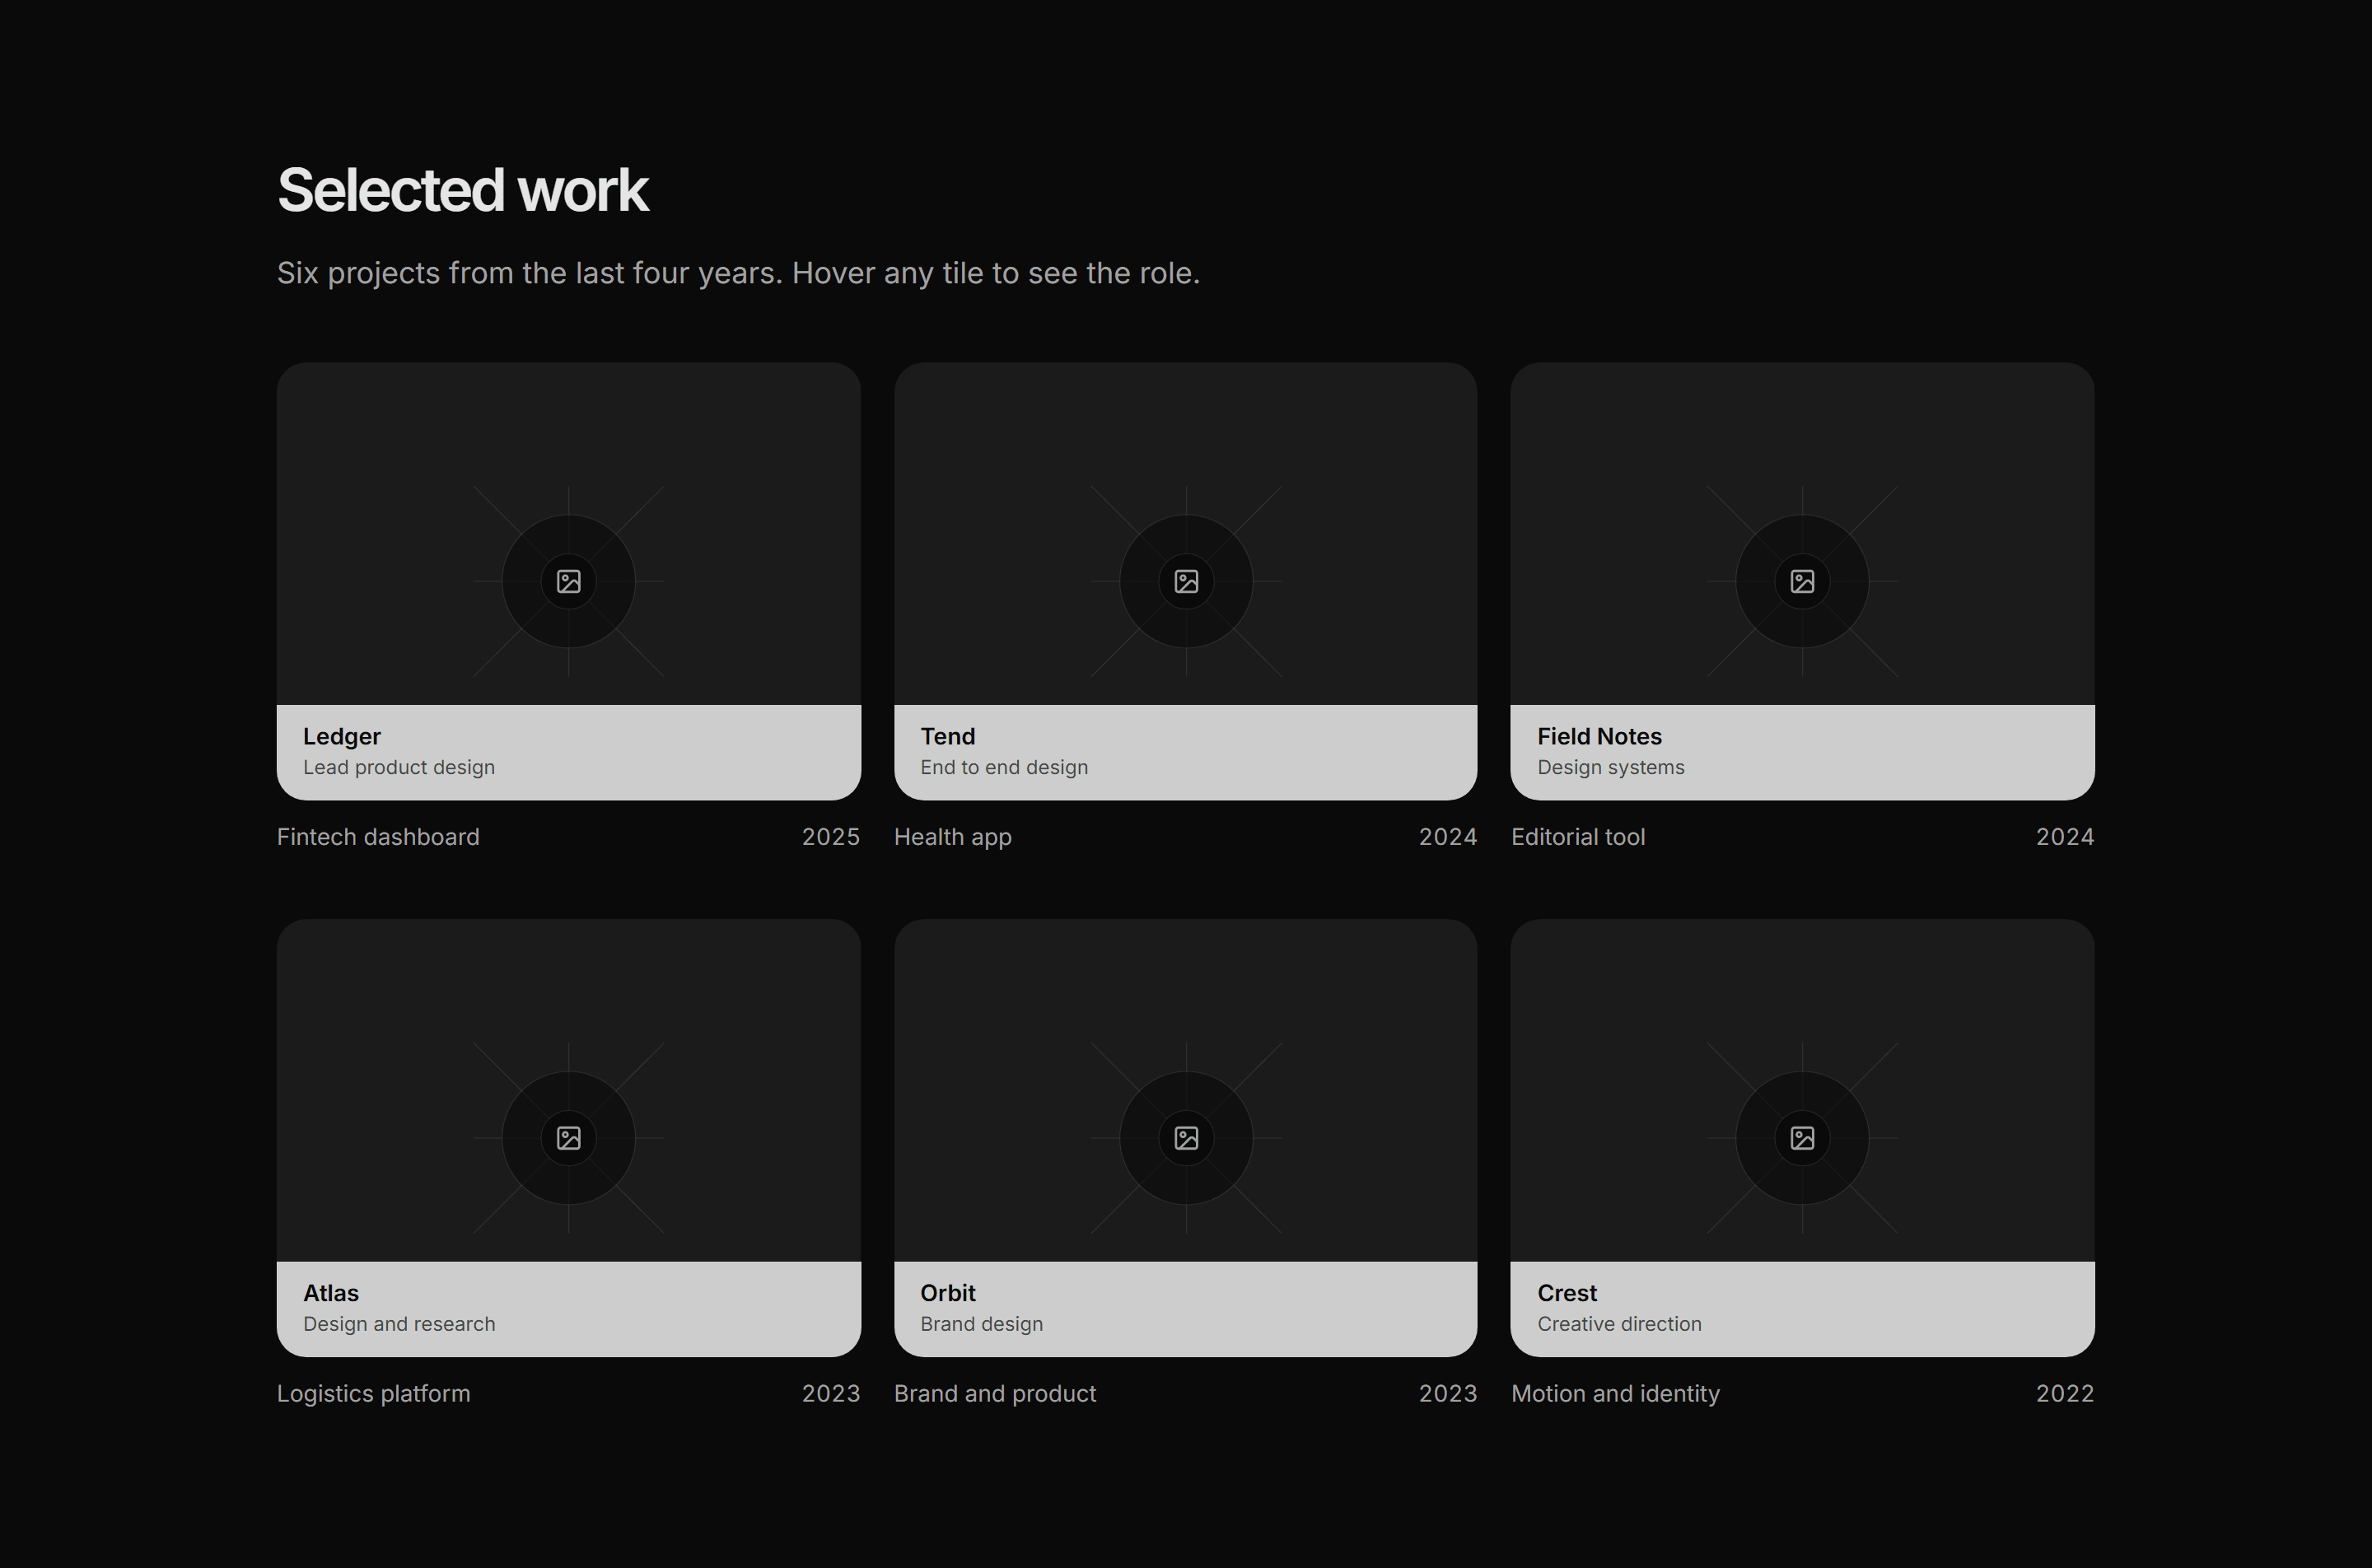The width and height of the screenshot is (2372, 1568).
Task: Open the Field Notes project title
Action: pyautogui.click(x=1599, y=737)
